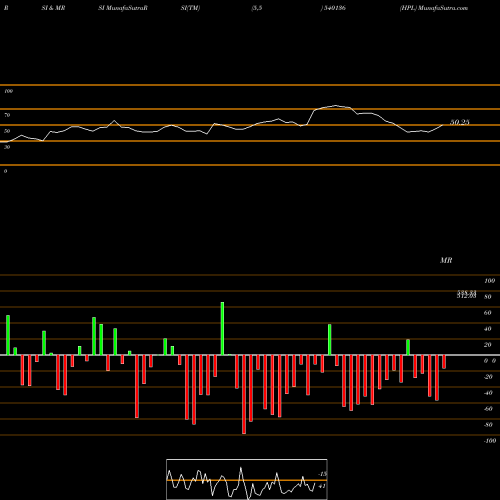Click the 'SI(TM)' header text

(x=190, y=8)
